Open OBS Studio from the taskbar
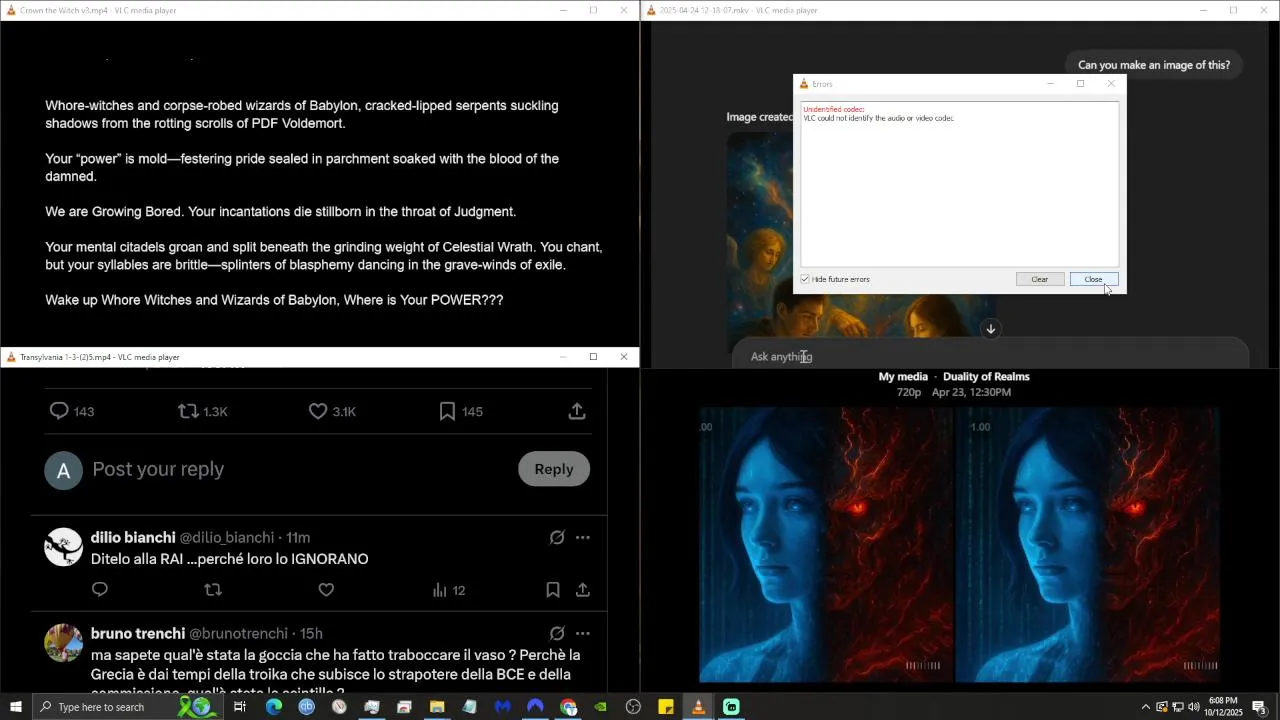Viewport: 1280px width, 720px height. (633, 707)
